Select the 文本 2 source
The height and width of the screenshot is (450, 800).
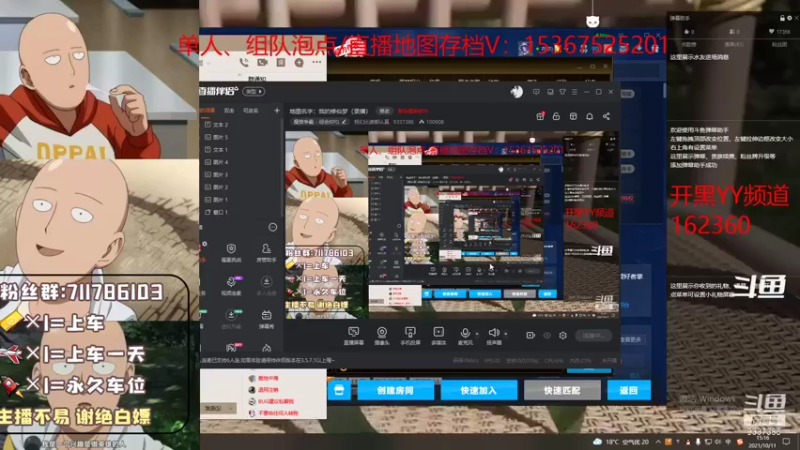[241, 124]
